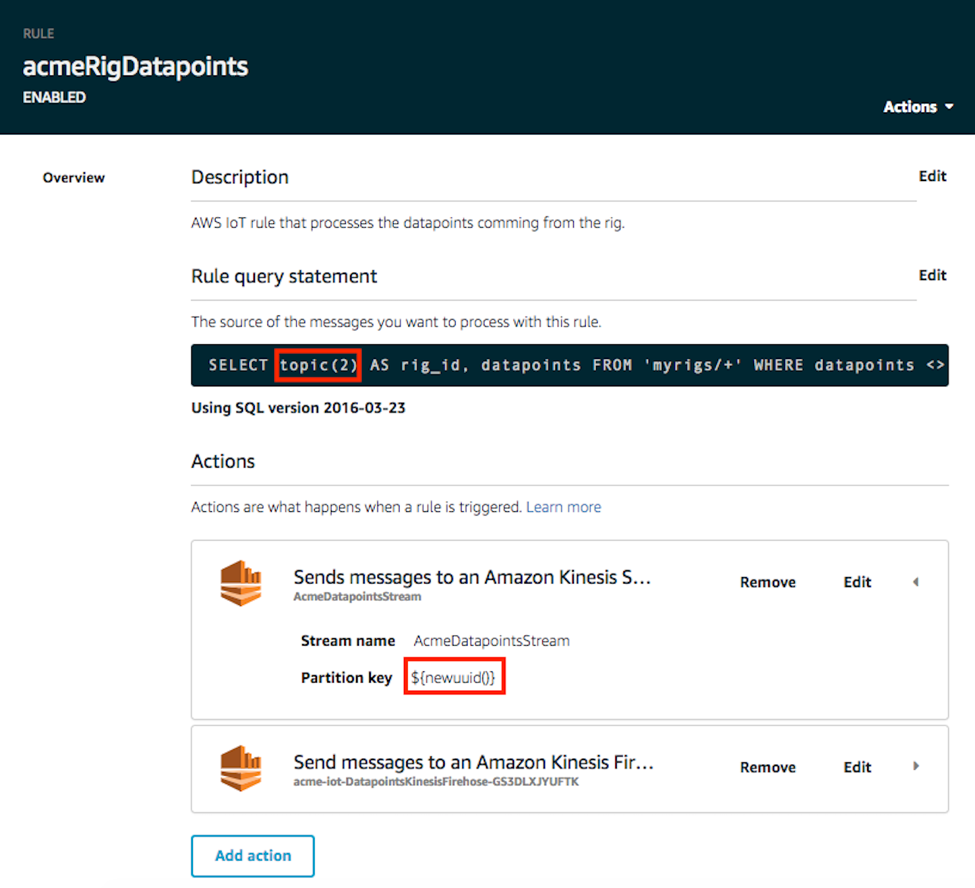Click 'Send messages to an Amazon Kinesis Fir…' title
This screenshot has height=888, width=975.
473,762
